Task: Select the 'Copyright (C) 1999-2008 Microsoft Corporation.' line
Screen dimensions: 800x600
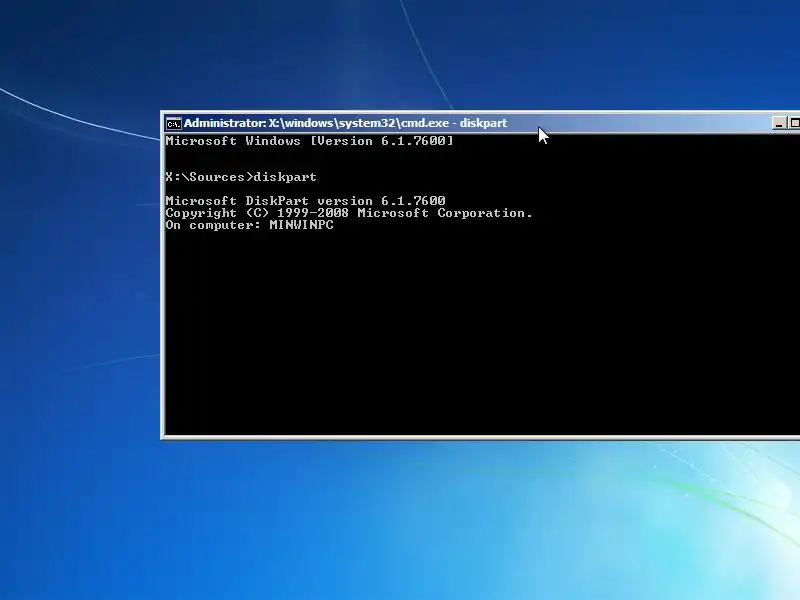Action: (x=349, y=213)
